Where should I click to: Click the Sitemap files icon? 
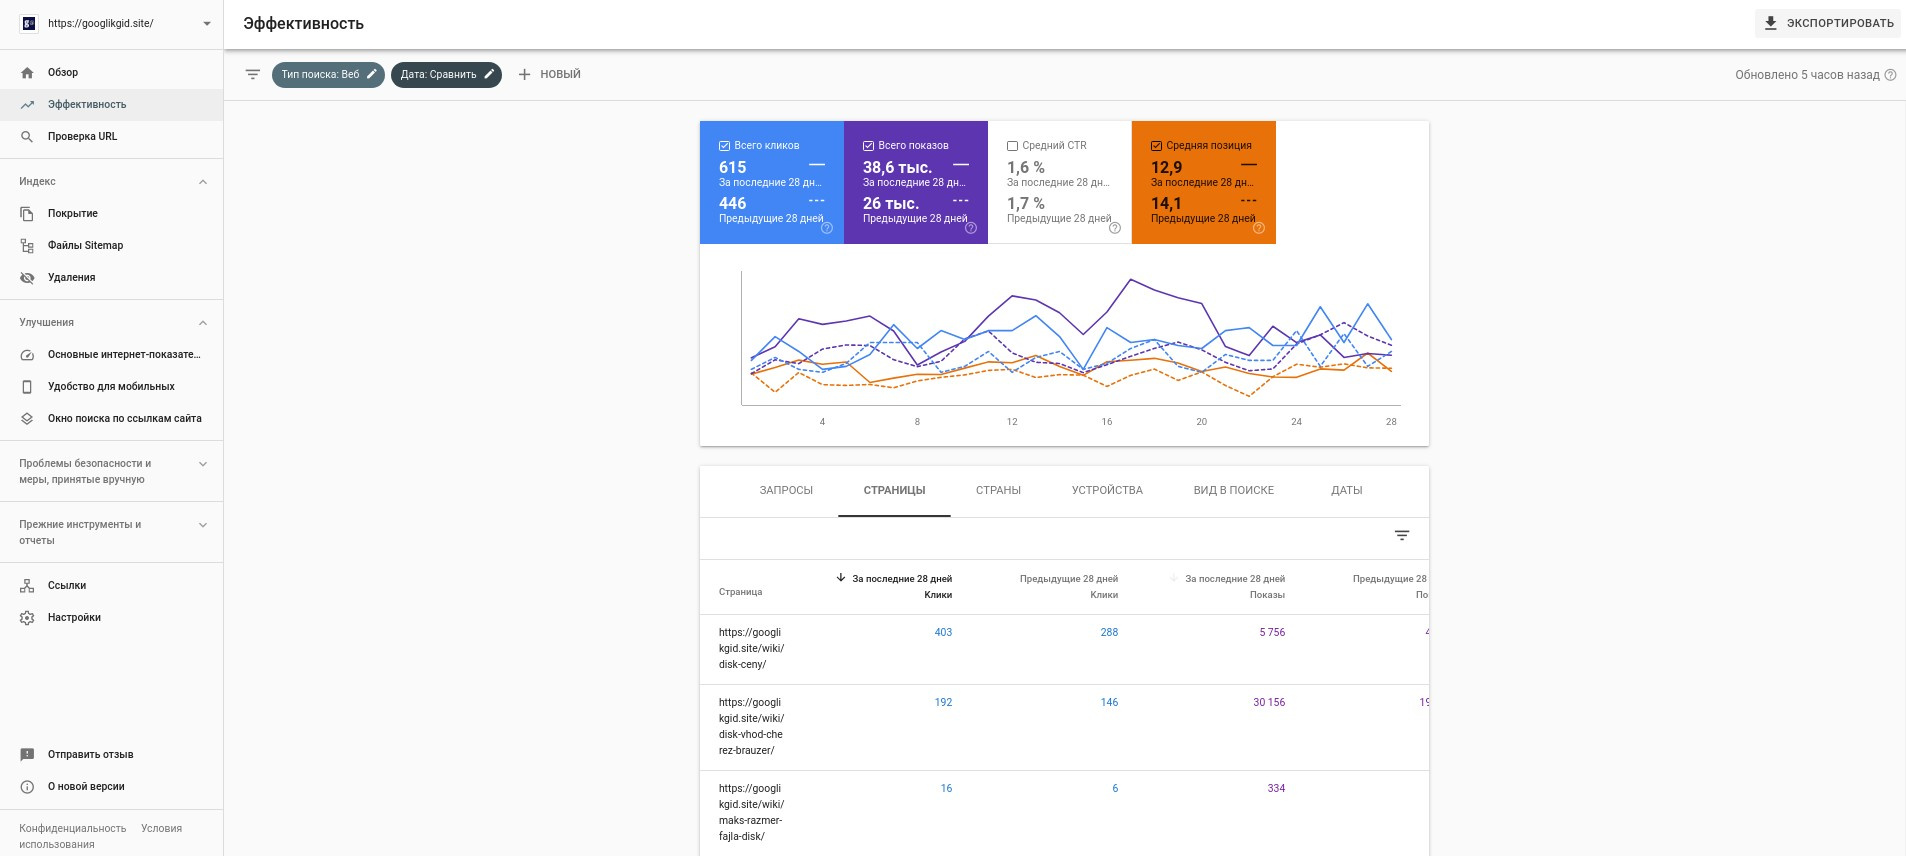(27, 246)
